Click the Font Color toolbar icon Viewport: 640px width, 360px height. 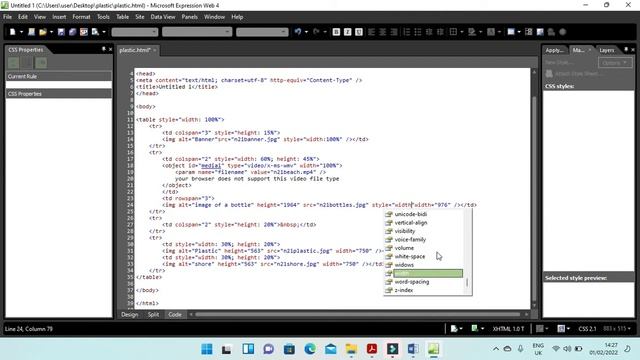point(491,32)
